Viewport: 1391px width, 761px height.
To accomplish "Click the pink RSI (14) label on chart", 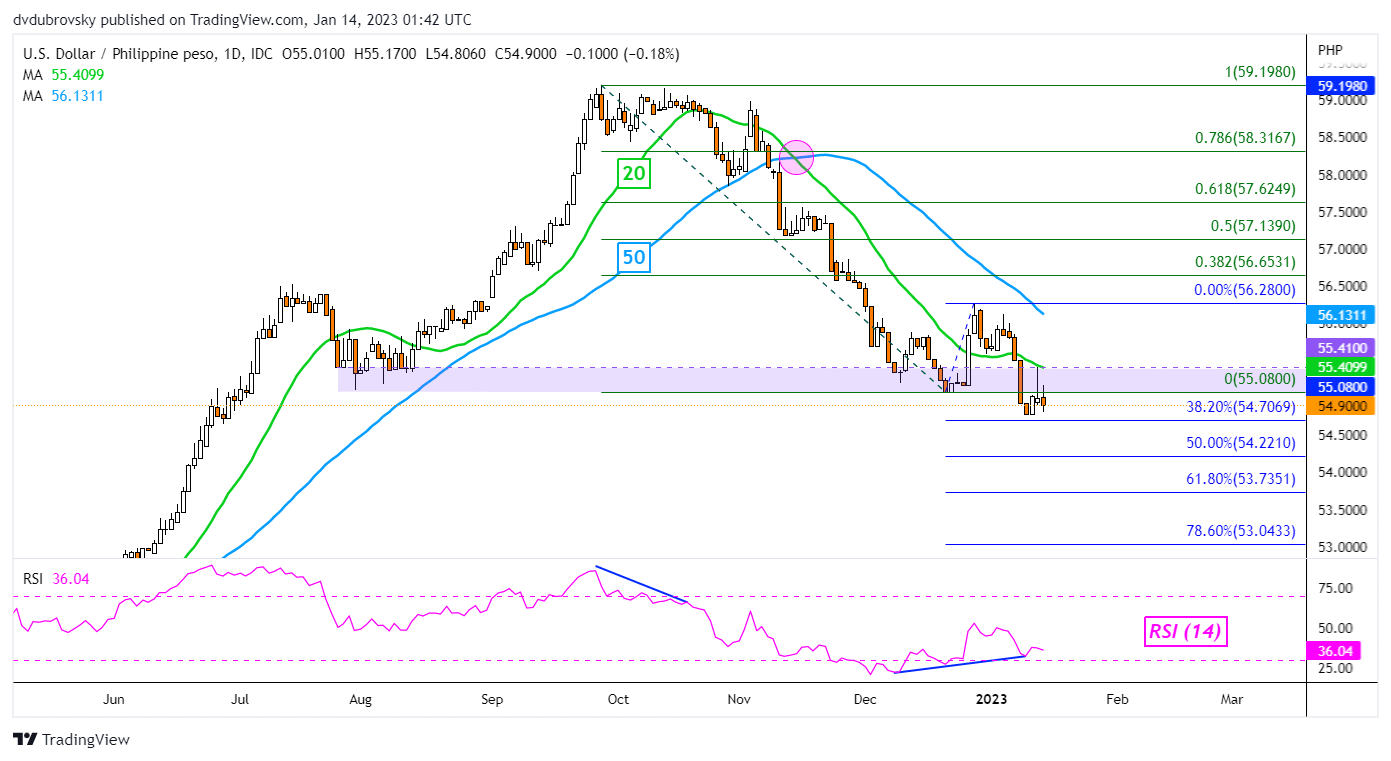I will (1185, 632).
